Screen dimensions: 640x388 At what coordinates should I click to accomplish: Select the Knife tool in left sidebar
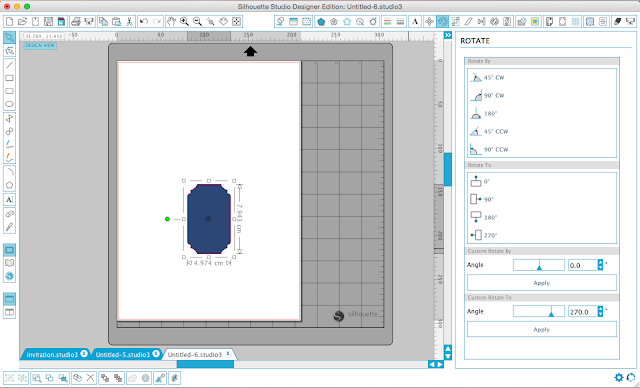9,227
